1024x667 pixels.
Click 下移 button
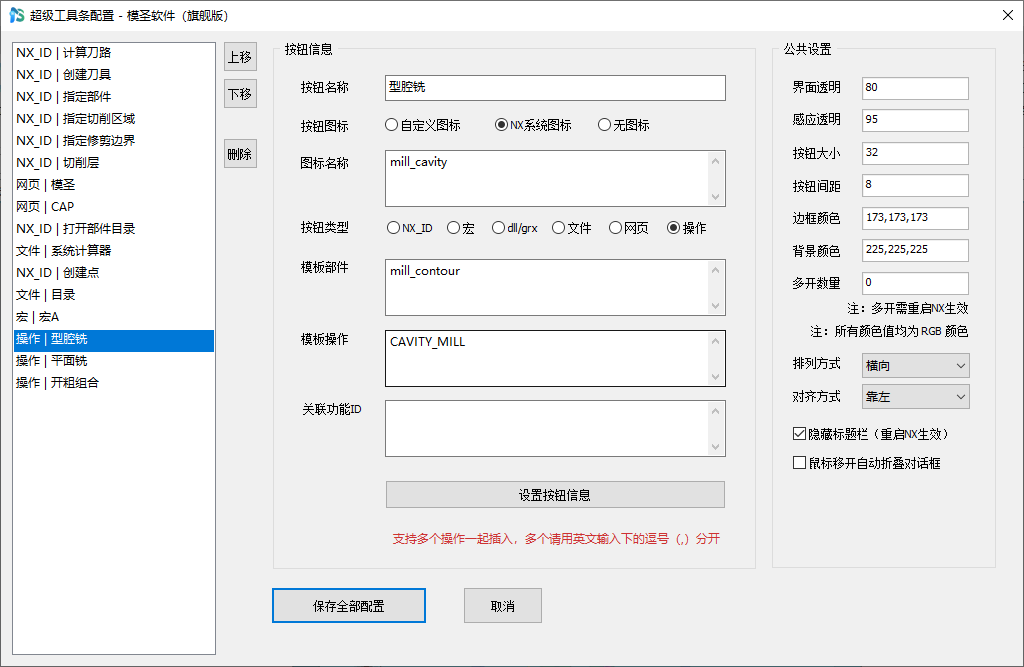(x=240, y=94)
